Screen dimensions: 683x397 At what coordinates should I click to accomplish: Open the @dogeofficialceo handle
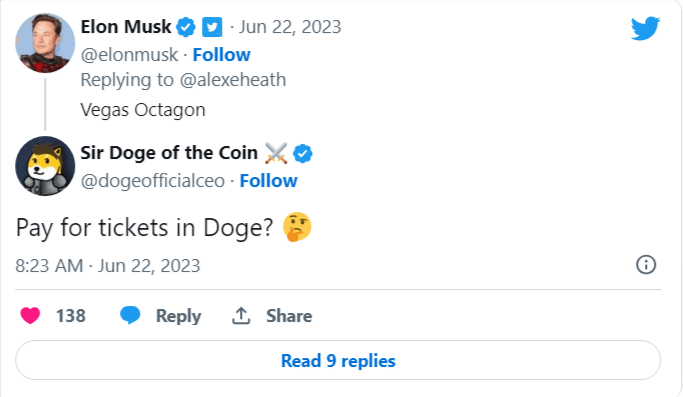[x=153, y=181]
